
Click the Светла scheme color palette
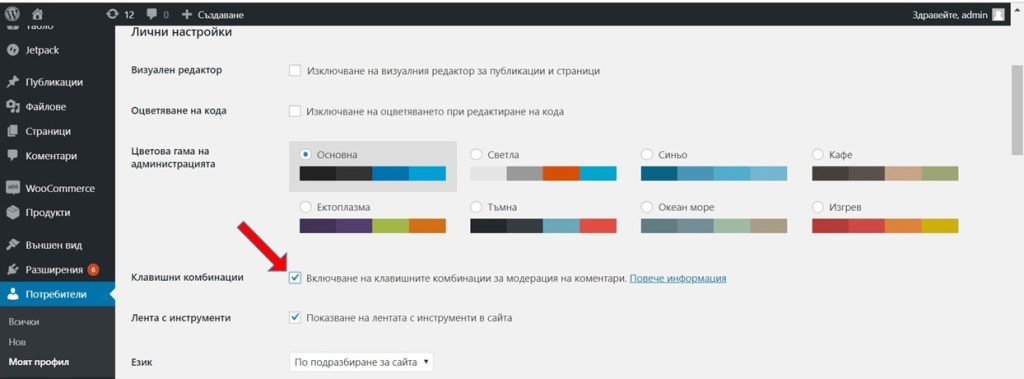543,173
